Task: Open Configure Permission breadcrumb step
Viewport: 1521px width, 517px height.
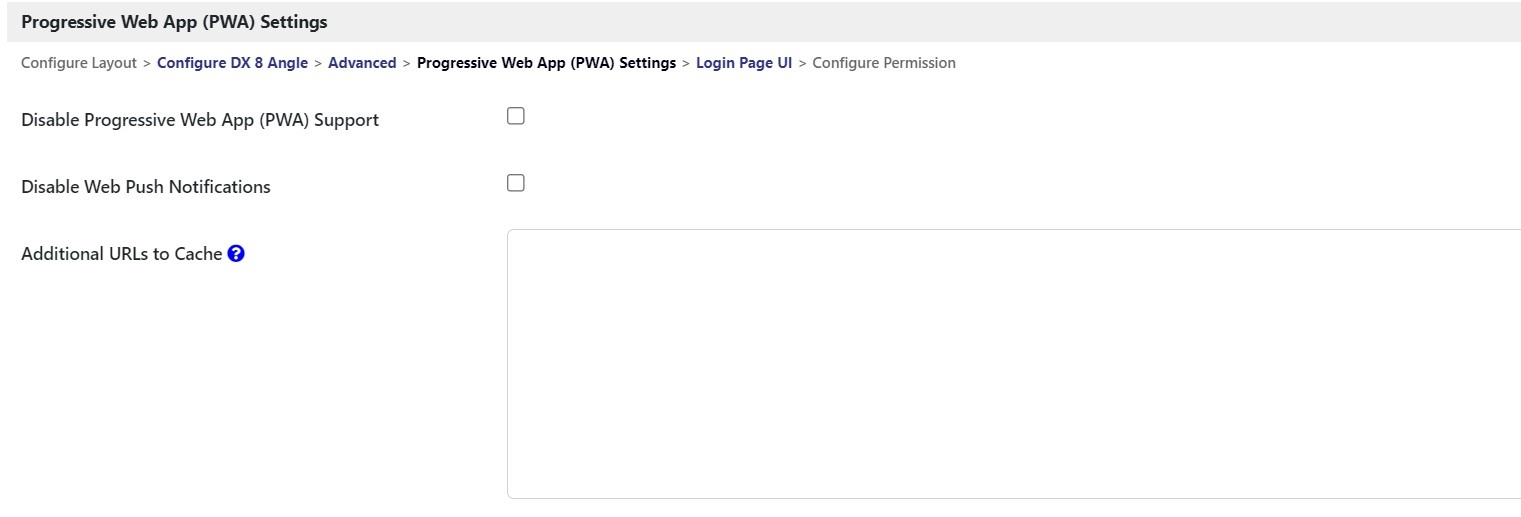Action: [884, 63]
